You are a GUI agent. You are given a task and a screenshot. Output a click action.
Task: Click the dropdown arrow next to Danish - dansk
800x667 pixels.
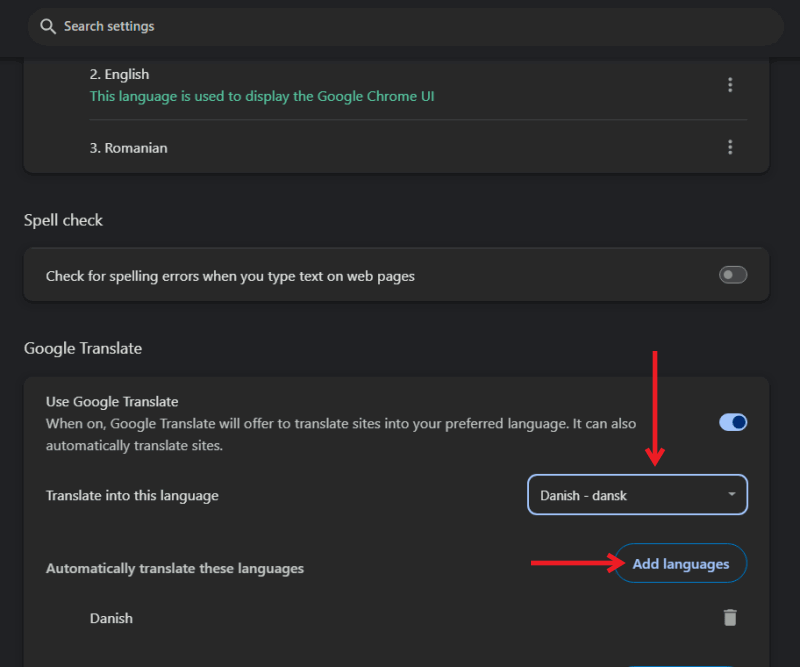731,494
